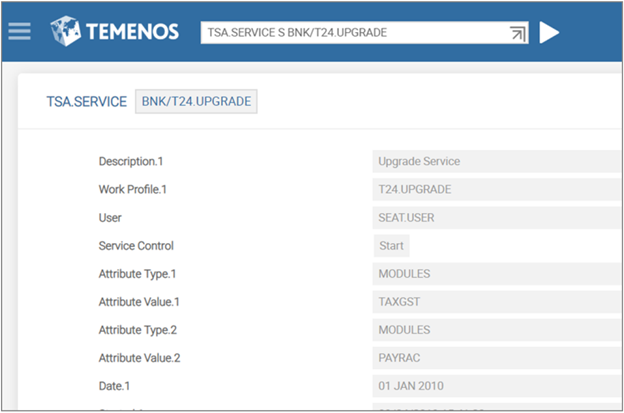Click the Start service control value
624x413 pixels.
pyautogui.click(x=391, y=245)
